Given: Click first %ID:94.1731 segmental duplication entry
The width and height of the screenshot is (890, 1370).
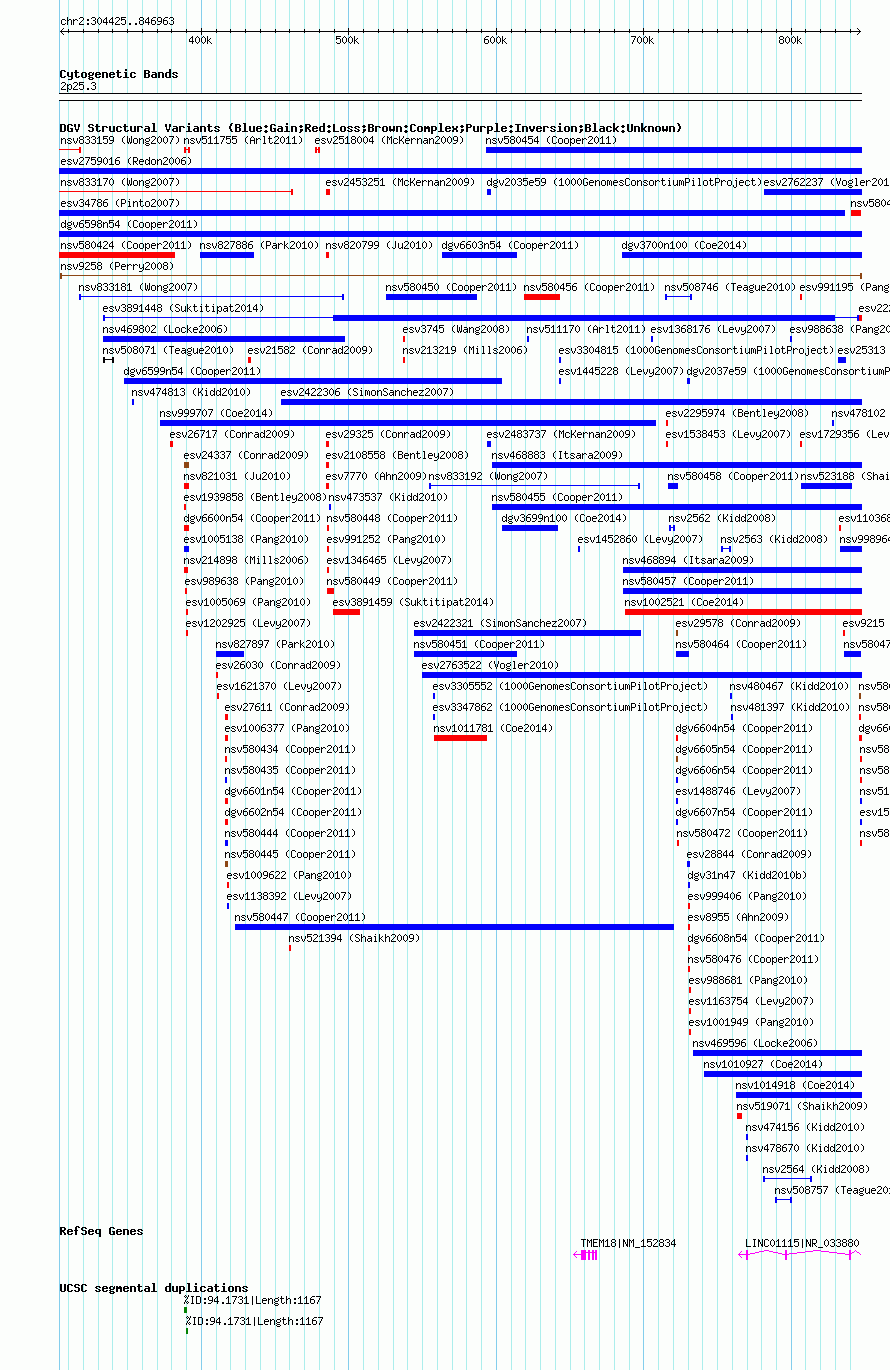Looking at the screenshot, I should coord(254,1300).
